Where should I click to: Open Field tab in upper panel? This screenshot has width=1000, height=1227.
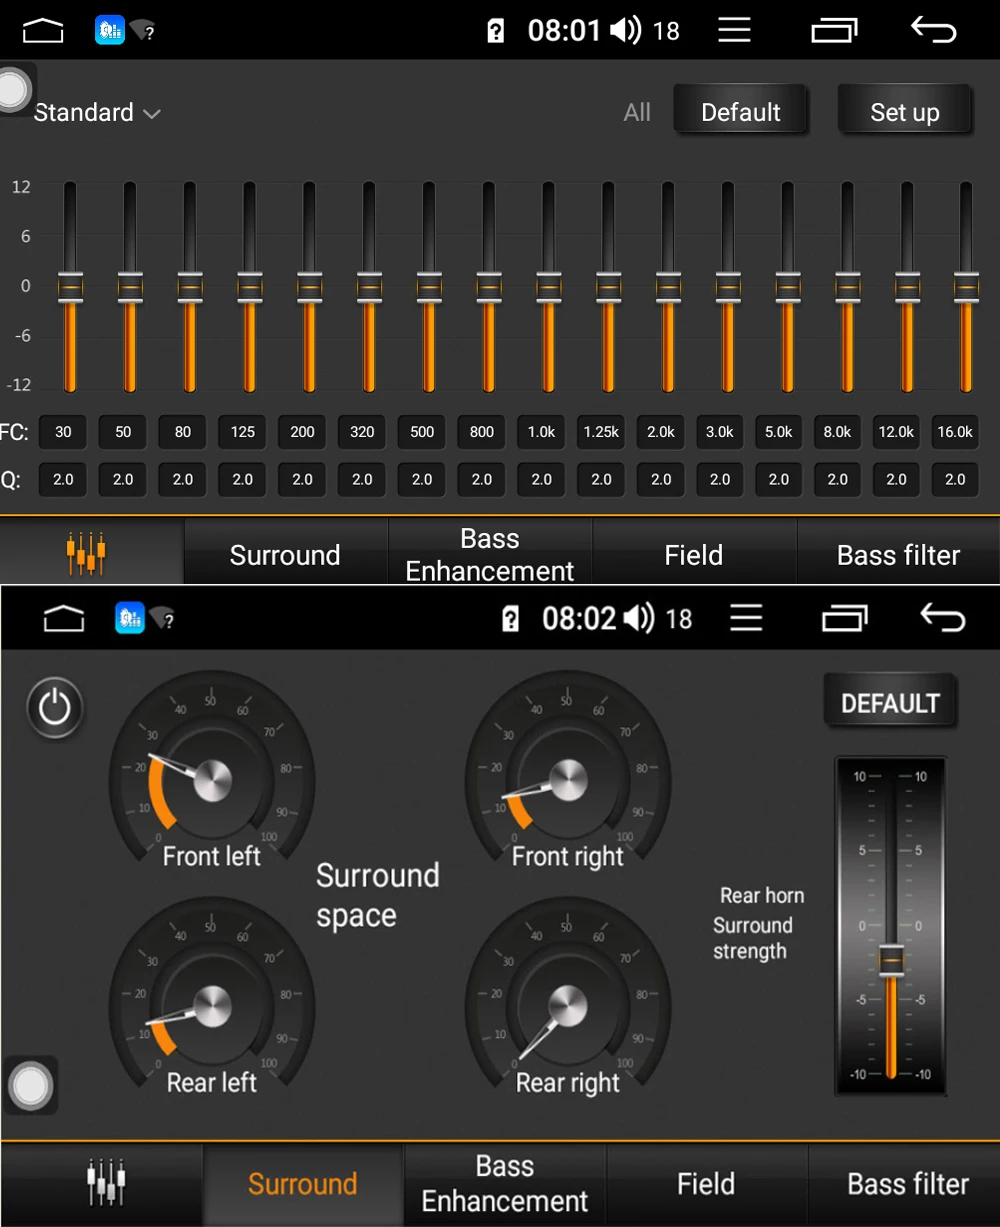tap(694, 554)
